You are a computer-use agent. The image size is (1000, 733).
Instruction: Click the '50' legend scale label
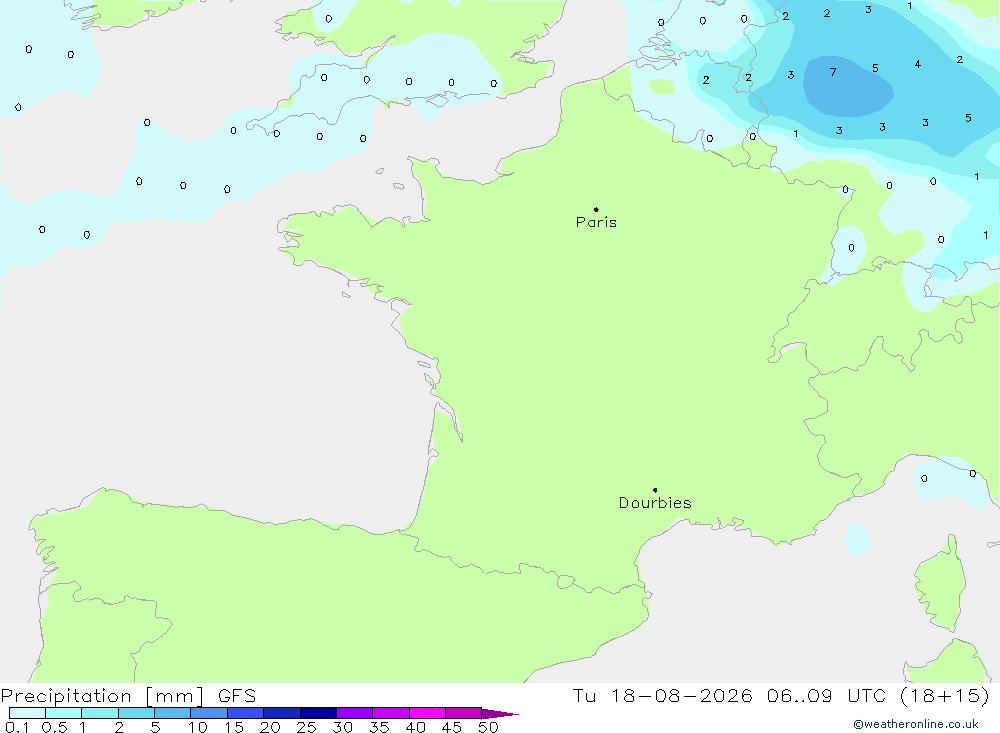[488, 727]
